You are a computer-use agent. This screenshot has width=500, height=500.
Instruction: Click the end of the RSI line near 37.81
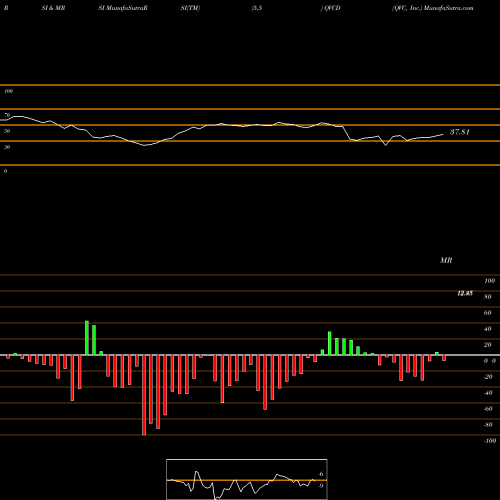coord(443,134)
